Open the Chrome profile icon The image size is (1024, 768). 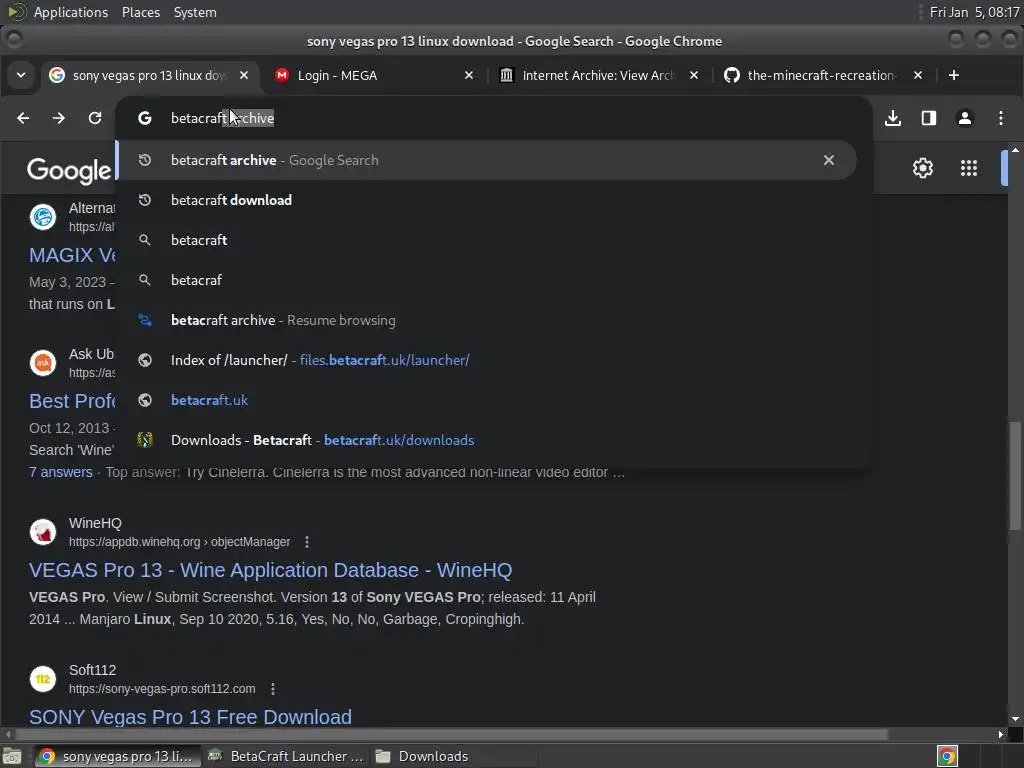[965, 118]
